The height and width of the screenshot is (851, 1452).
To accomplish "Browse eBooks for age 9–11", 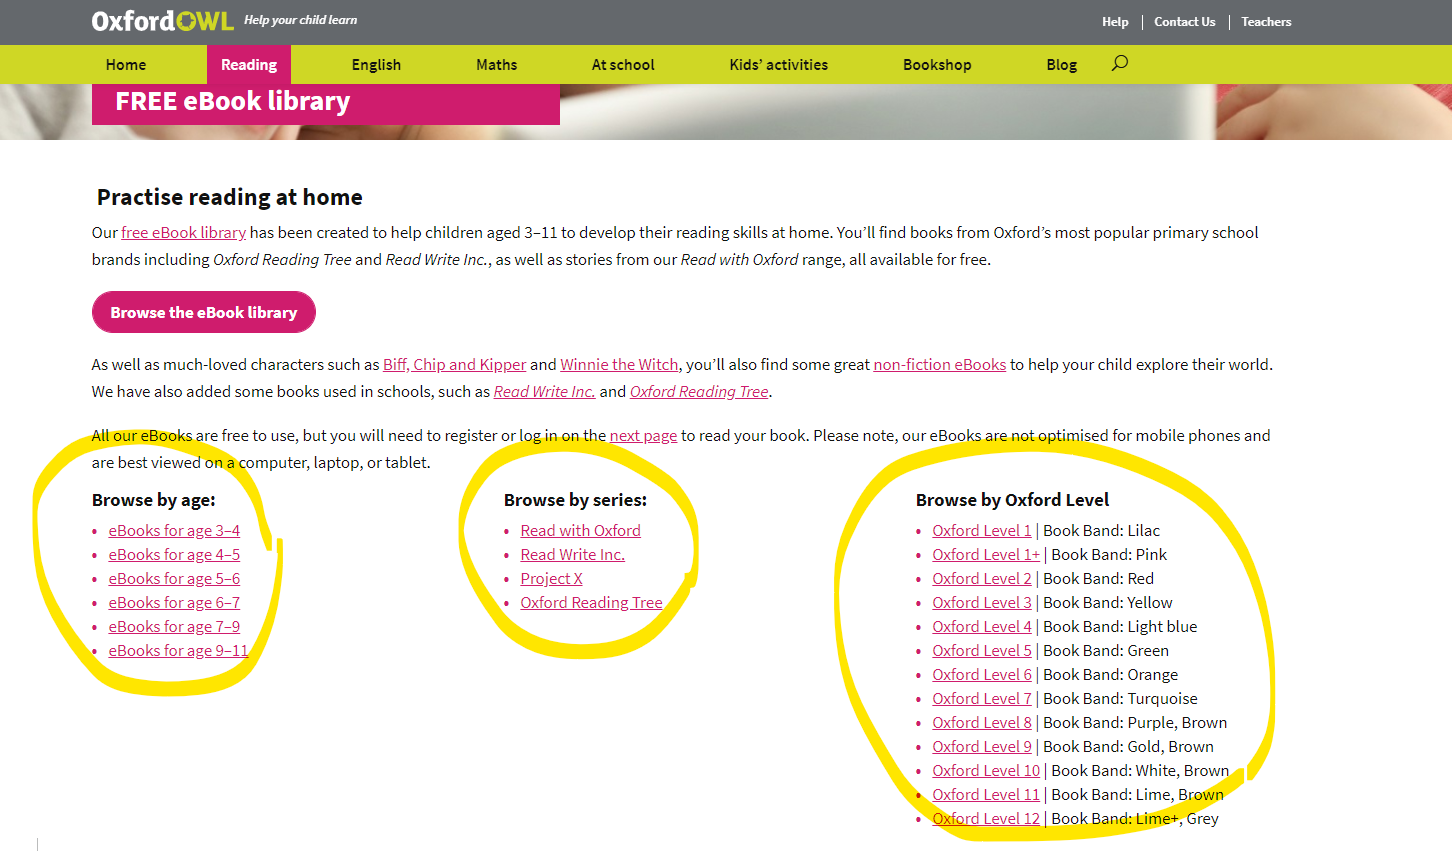I will point(178,650).
